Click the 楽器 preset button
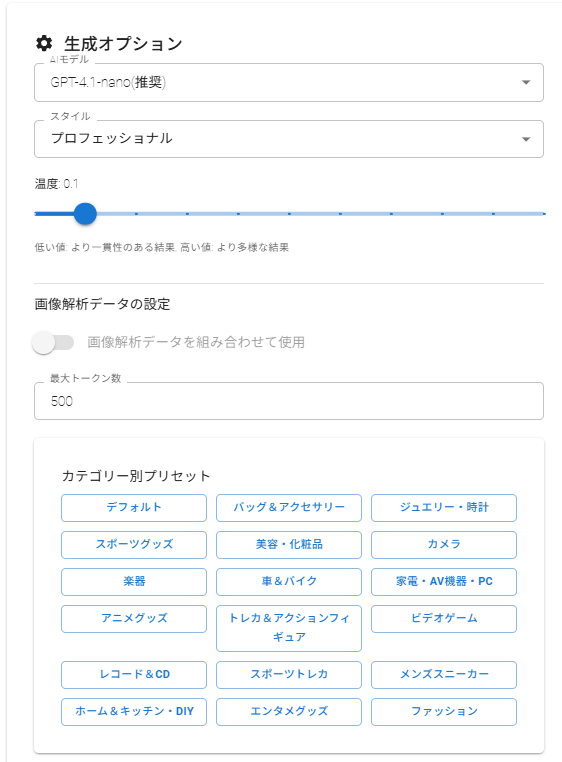Screen dimensions: 562x762 [134, 582]
